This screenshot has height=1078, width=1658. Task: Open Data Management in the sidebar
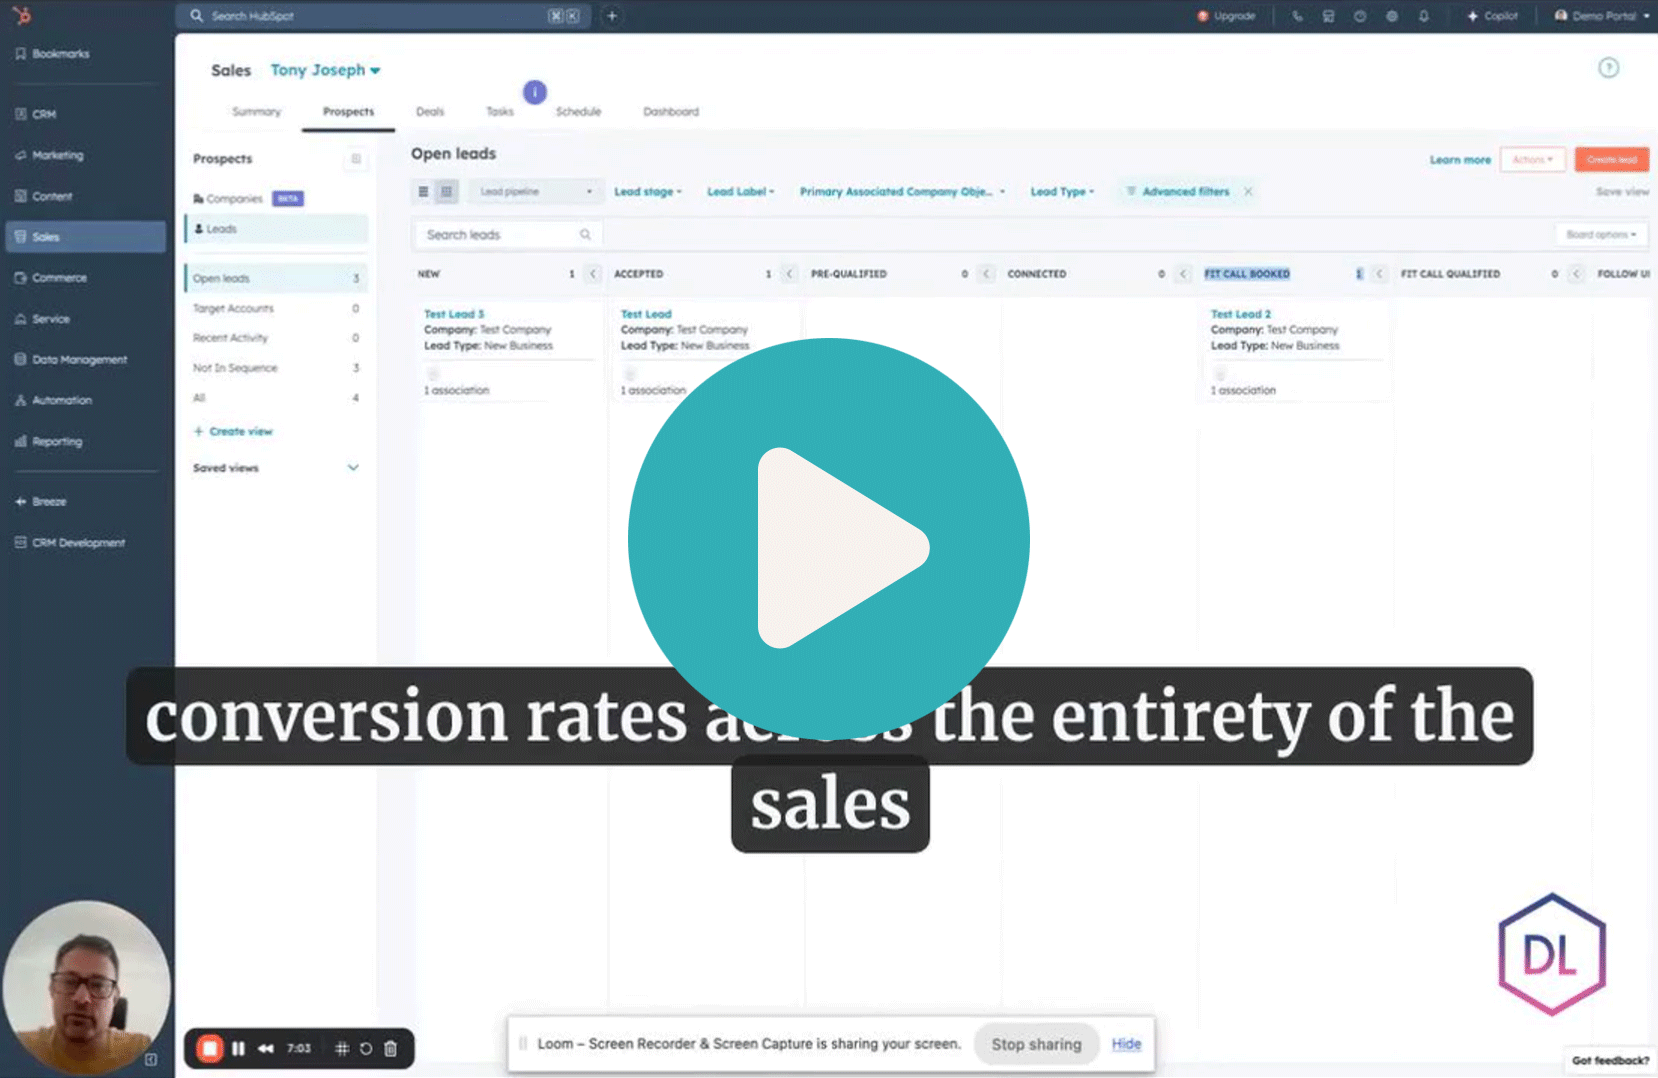click(71, 359)
